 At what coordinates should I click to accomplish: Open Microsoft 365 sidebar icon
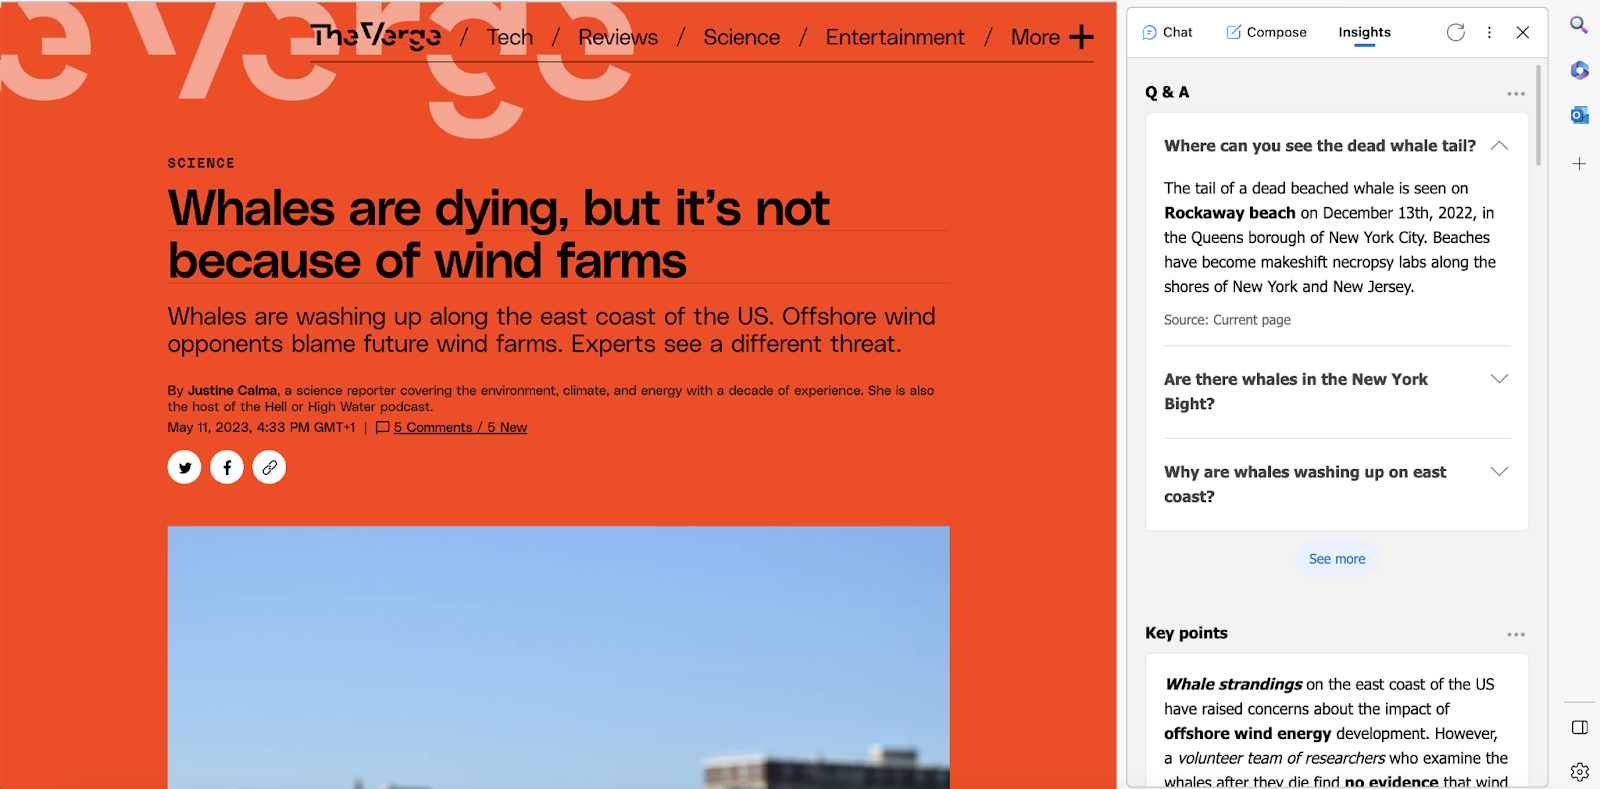(1579, 70)
